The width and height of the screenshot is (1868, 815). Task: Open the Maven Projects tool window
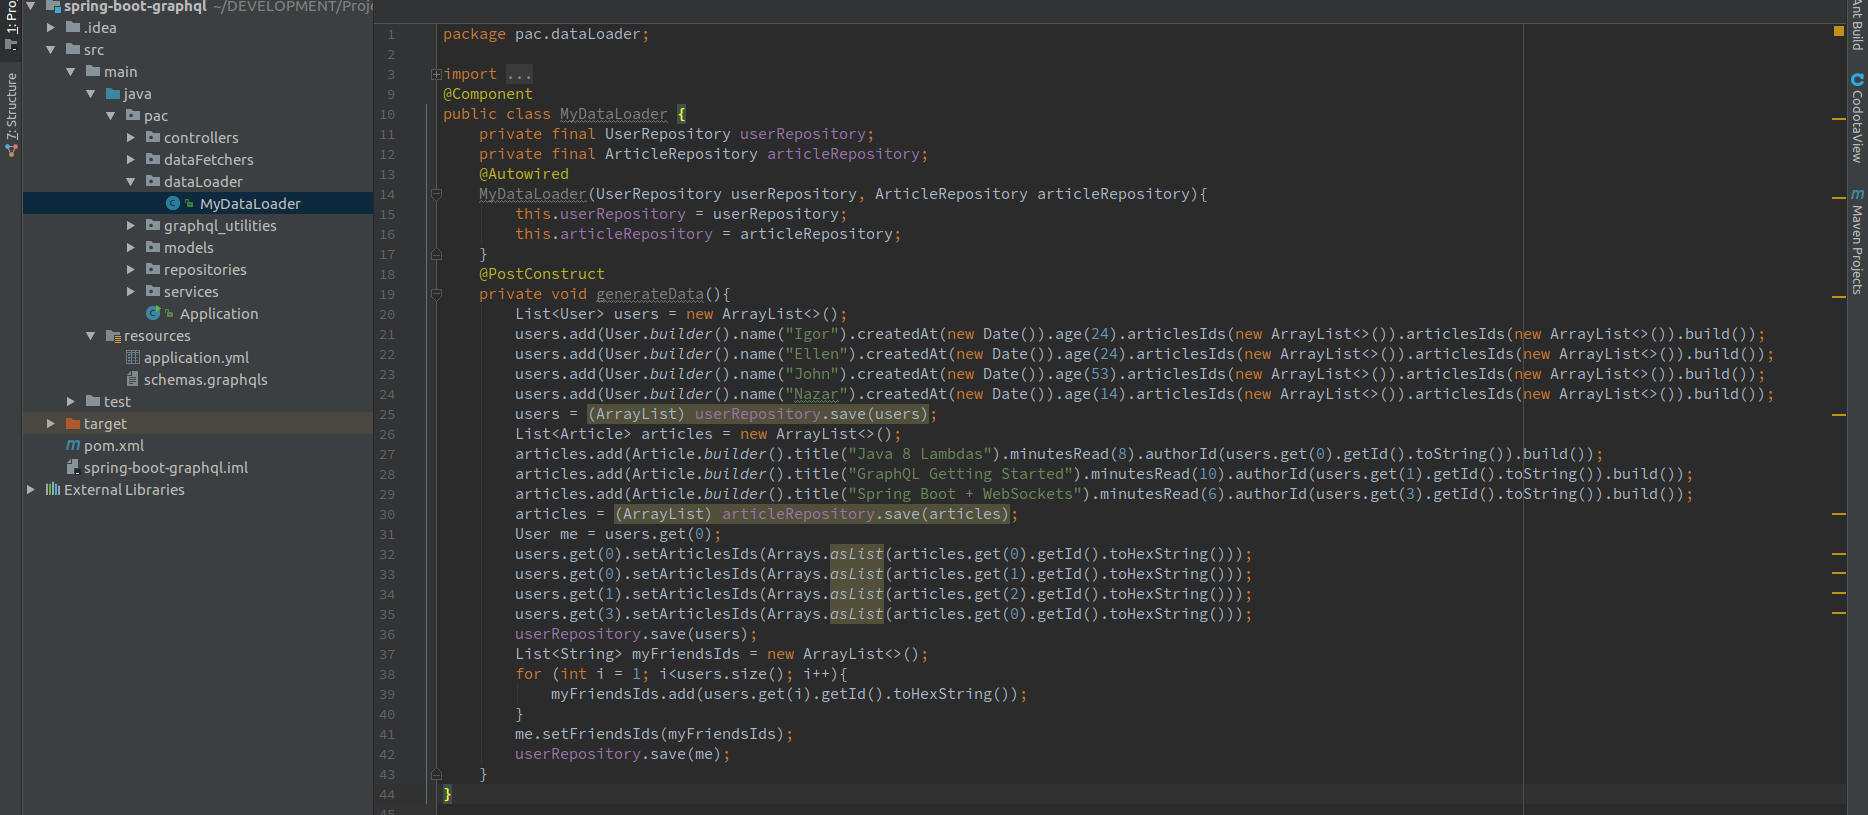pyautogui.click(x=1857, y=241)
